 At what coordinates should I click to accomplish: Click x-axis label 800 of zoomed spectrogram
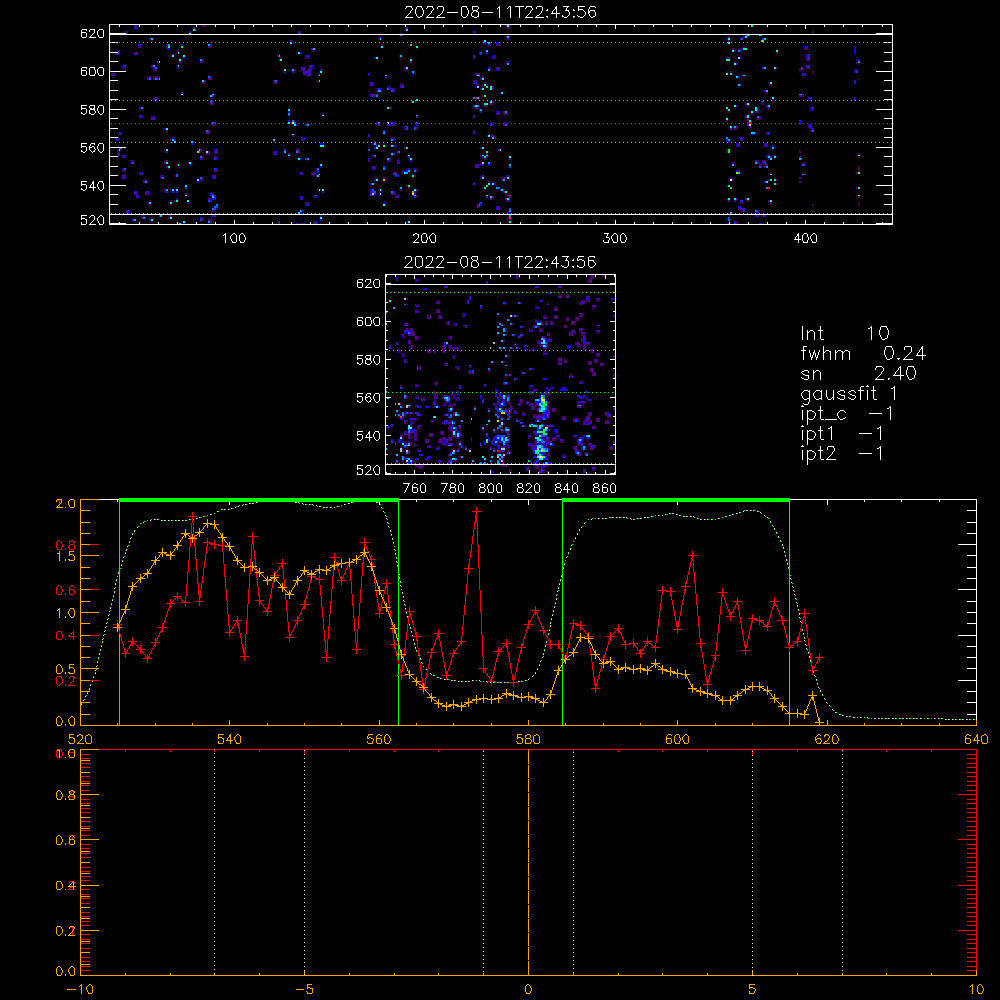pos(490,489)
